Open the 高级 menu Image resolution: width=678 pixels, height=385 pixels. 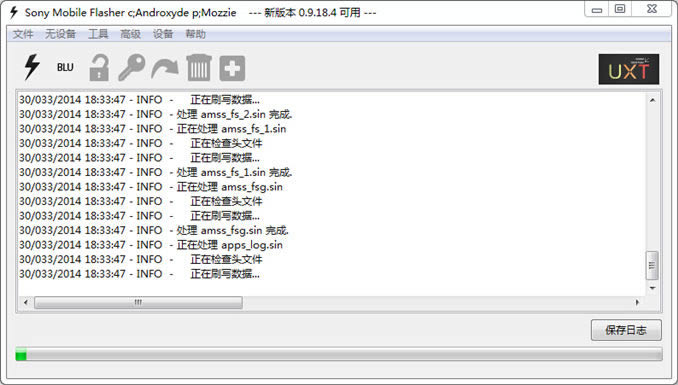[131, 34]
